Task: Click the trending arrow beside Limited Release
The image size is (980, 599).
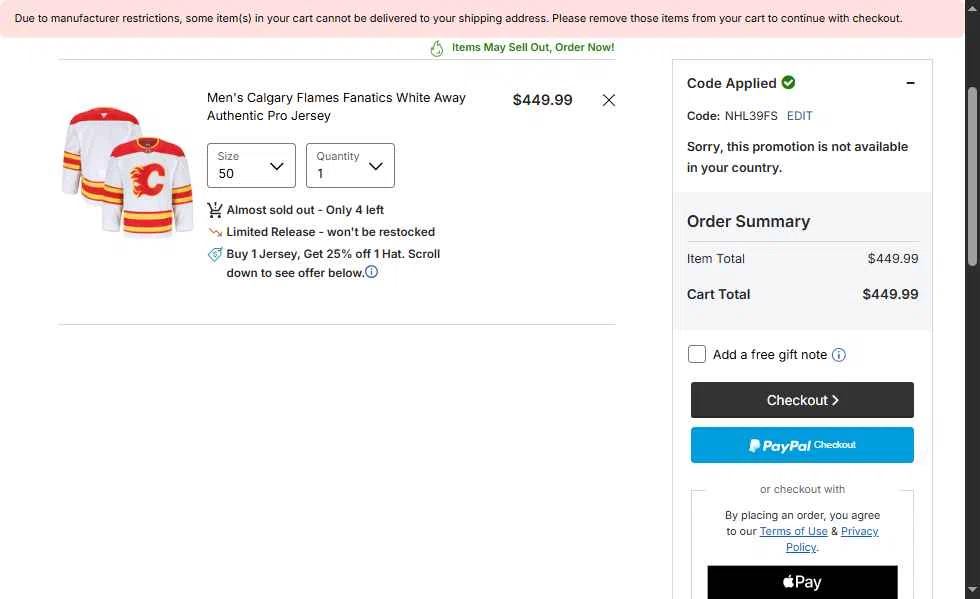Action: tap(215, 232)
